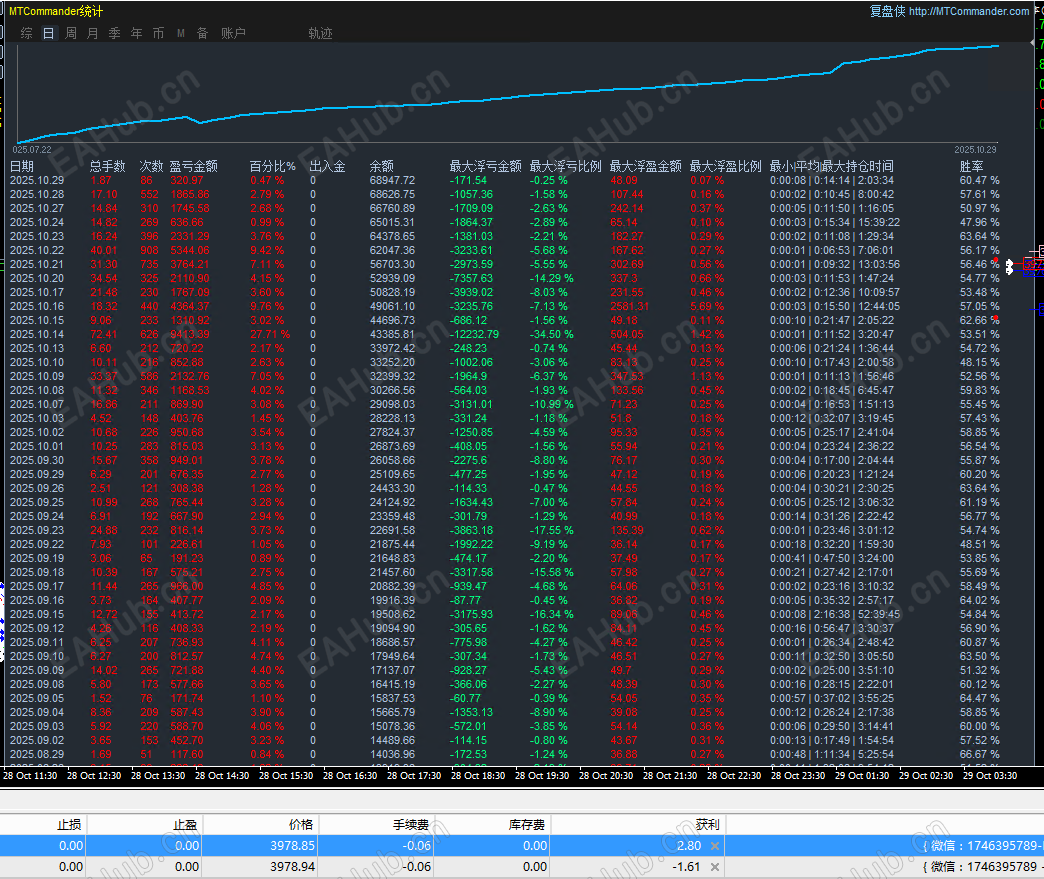
Task: Click the 获利 profit column header
Action: pos(707,824)
